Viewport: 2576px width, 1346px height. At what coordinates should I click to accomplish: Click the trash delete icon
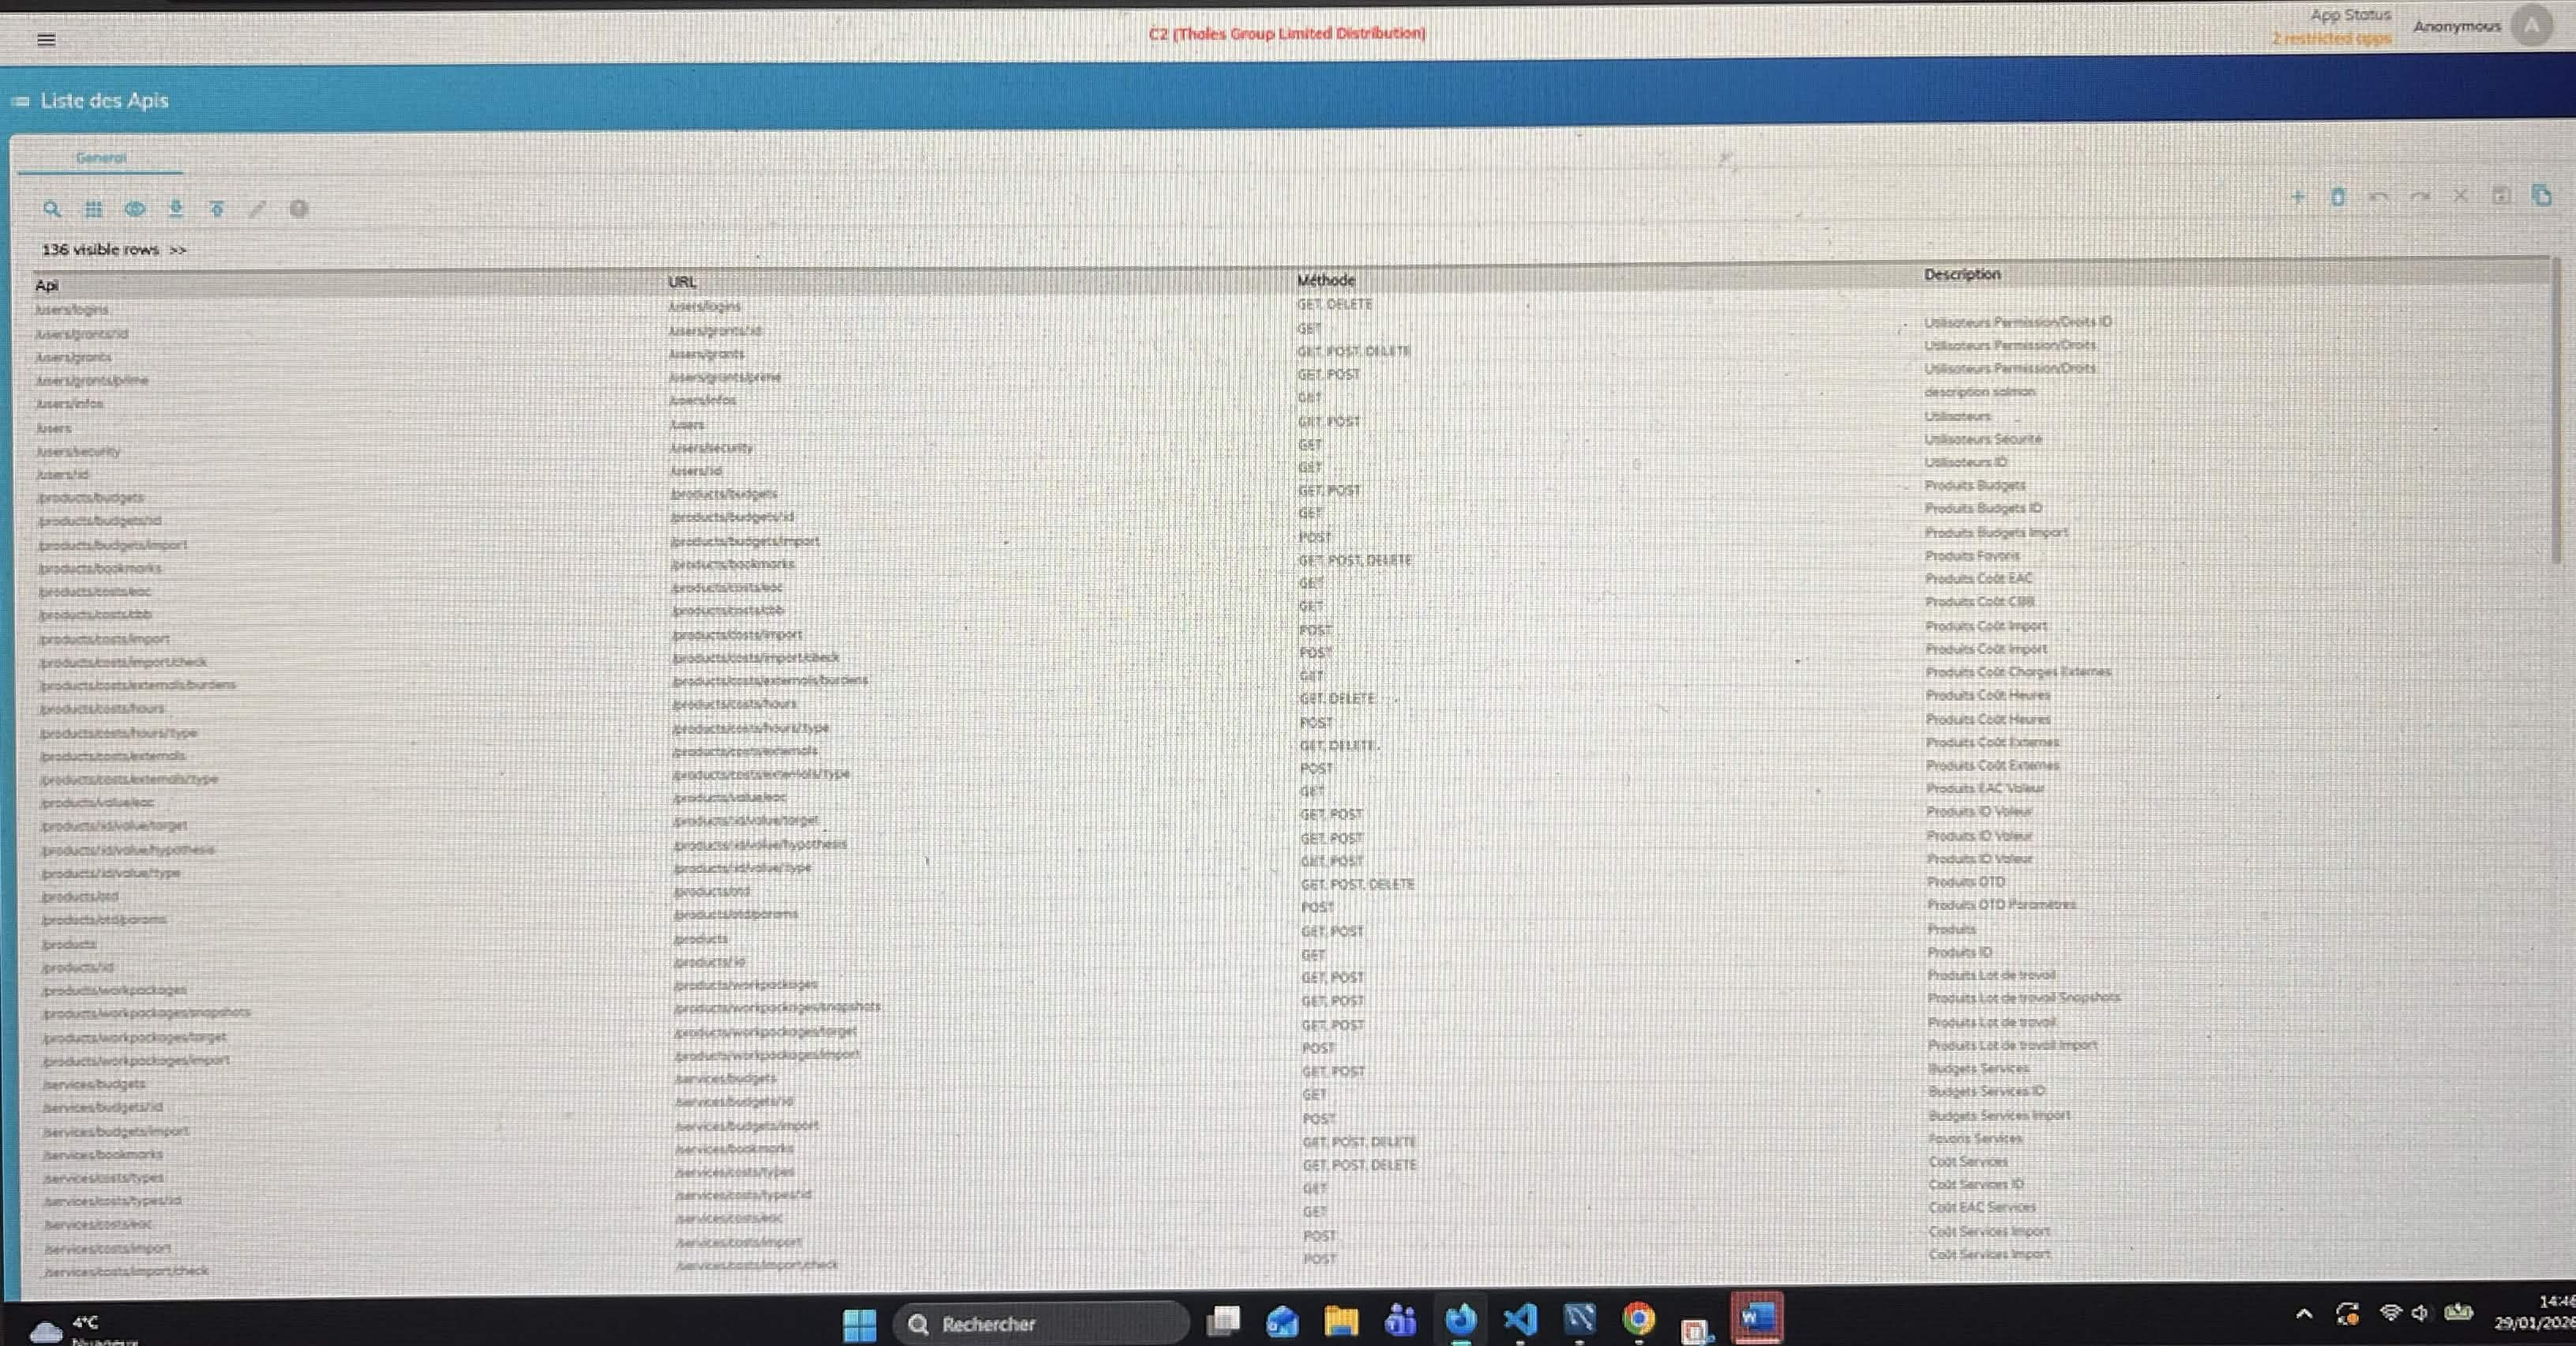(2338, 197)
